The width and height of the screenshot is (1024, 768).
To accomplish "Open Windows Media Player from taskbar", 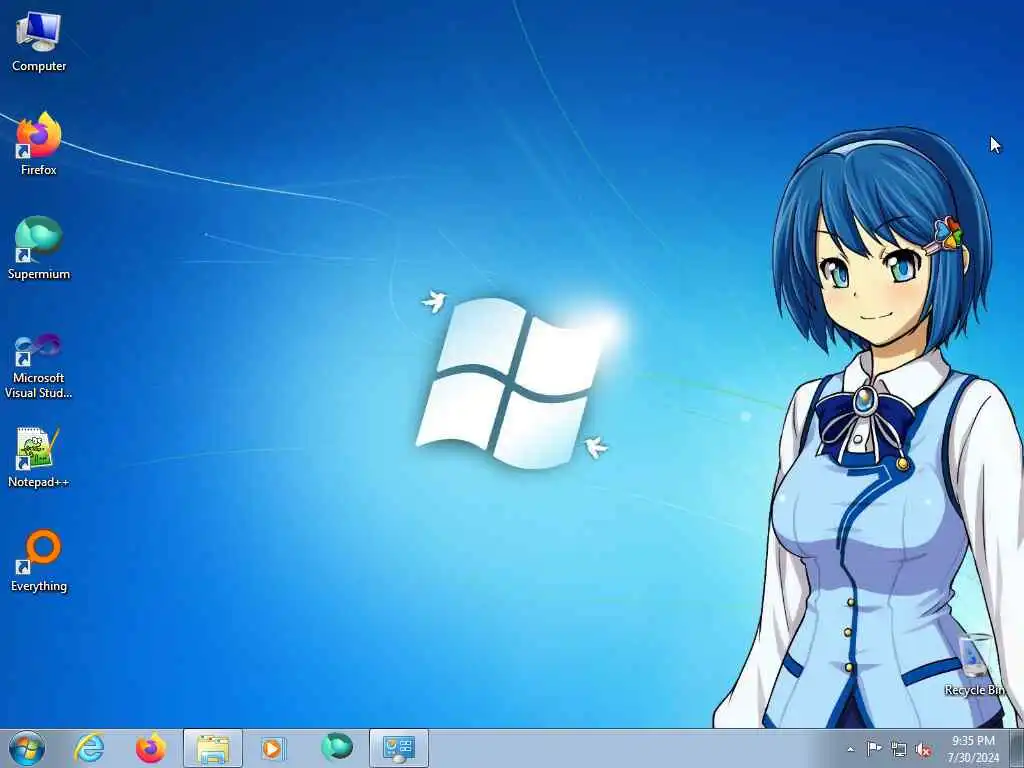I will tap(273, 748).
